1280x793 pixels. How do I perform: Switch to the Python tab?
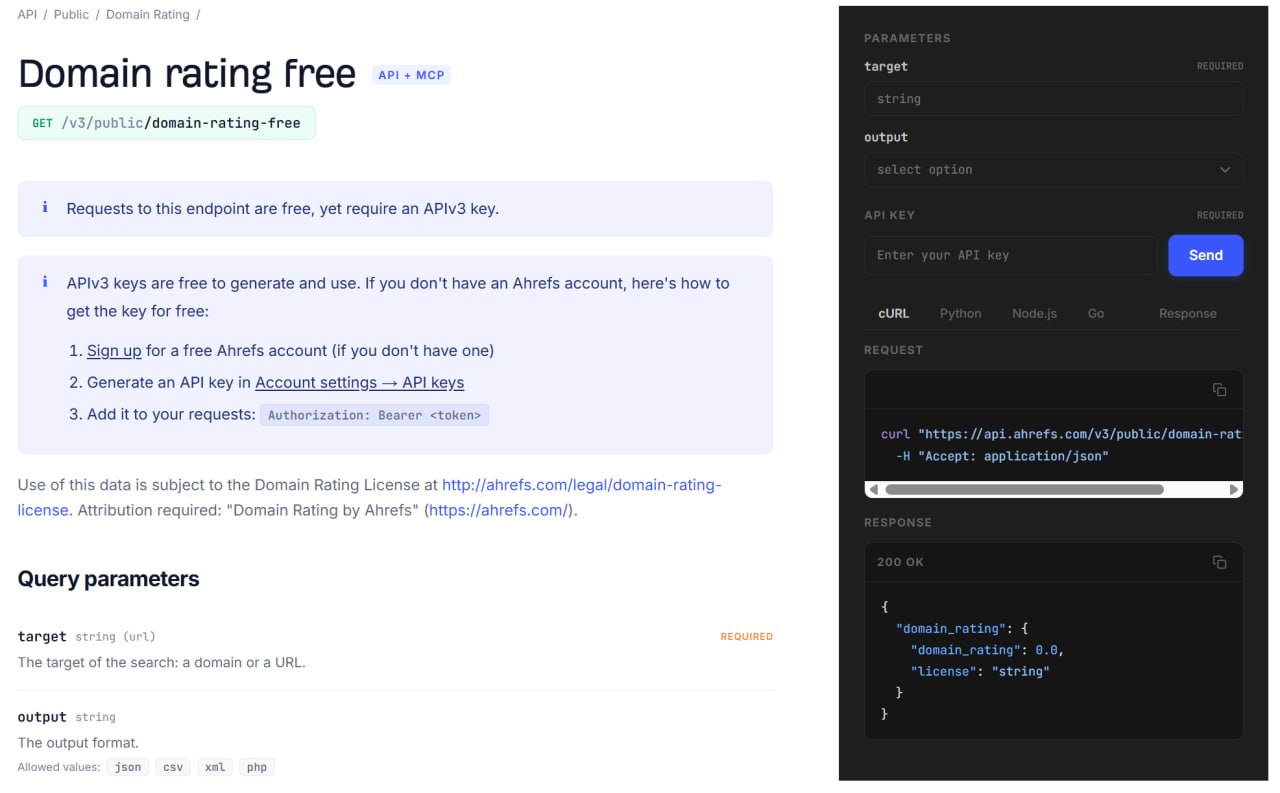[960, 313]
